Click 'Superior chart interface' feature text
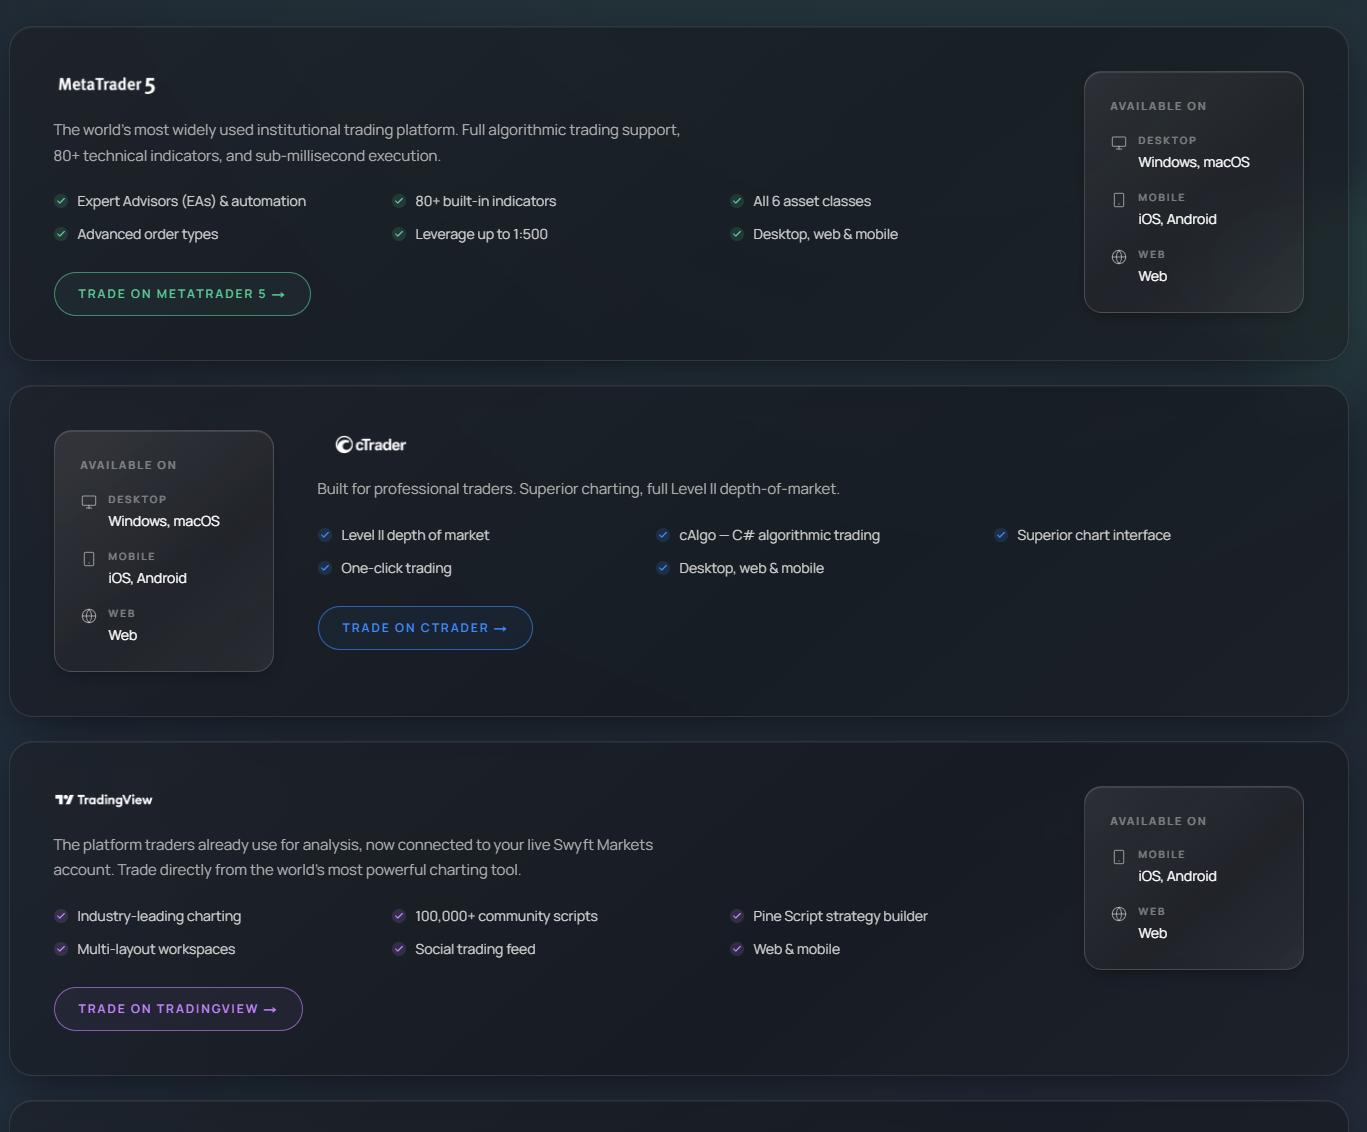 (x=1094, y=535)
